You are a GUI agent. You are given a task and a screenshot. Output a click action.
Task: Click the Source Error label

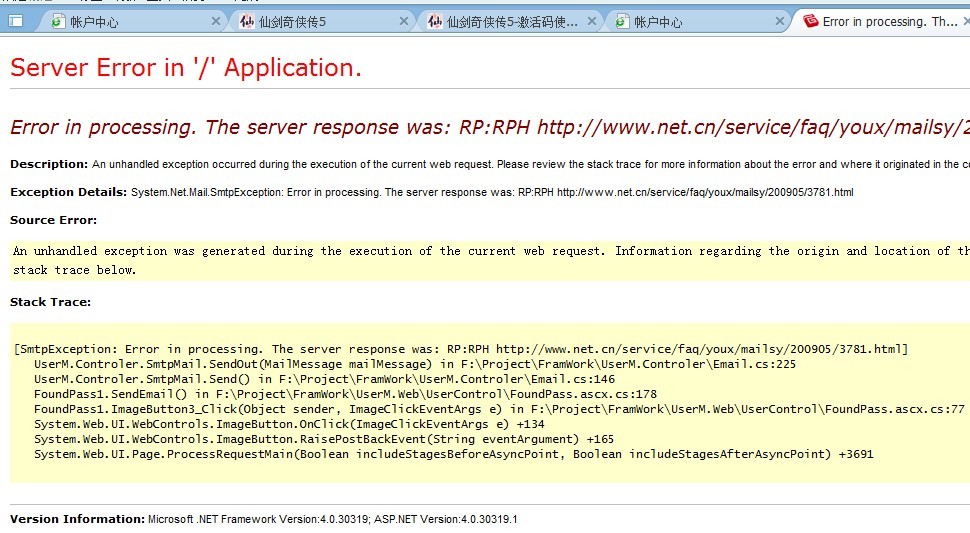(x=53, y=220)
